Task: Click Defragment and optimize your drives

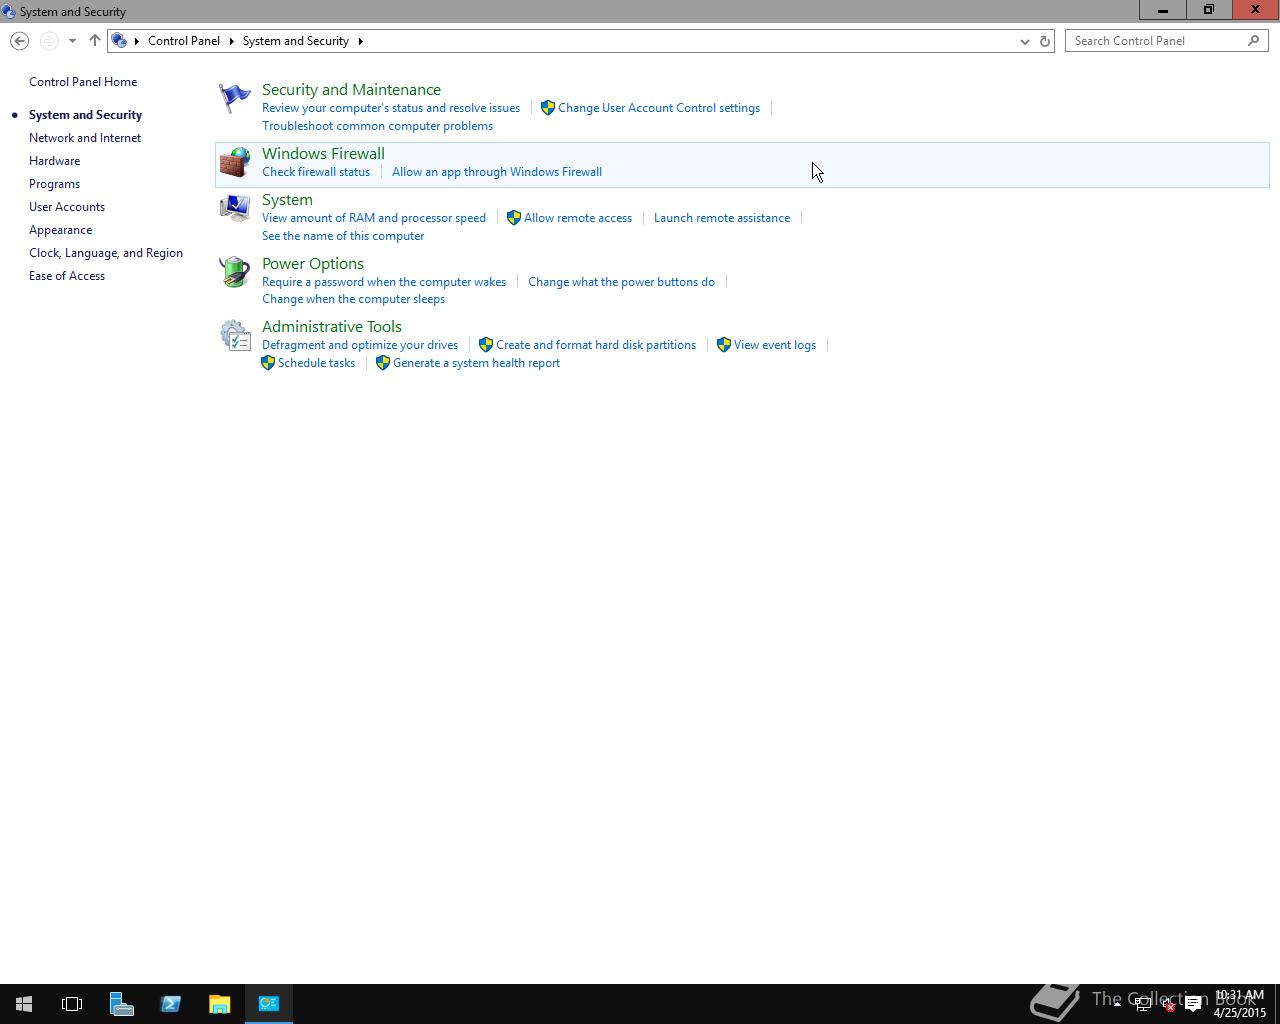Action: tap(360, 345)
